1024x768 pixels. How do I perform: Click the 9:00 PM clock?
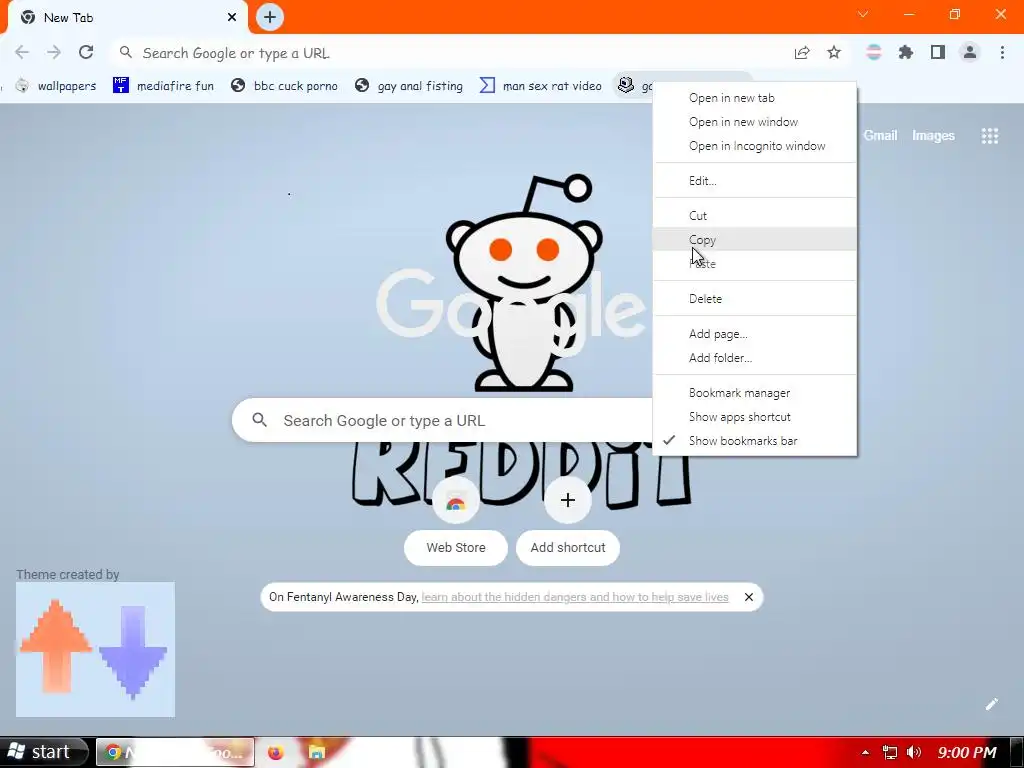coord(967,752)
